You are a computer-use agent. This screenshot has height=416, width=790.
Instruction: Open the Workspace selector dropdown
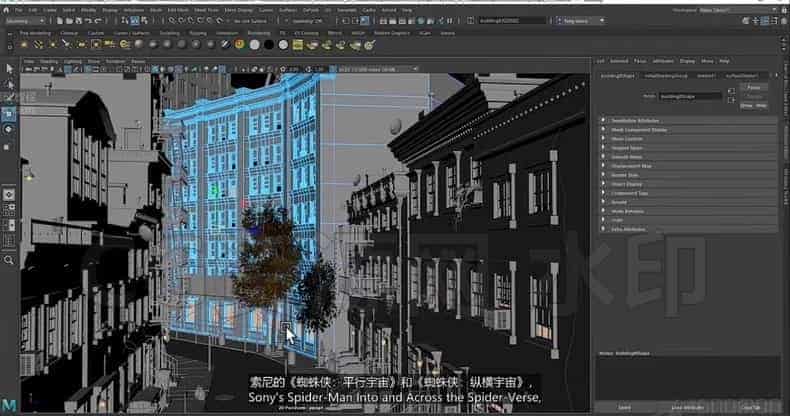click(736, 10)
